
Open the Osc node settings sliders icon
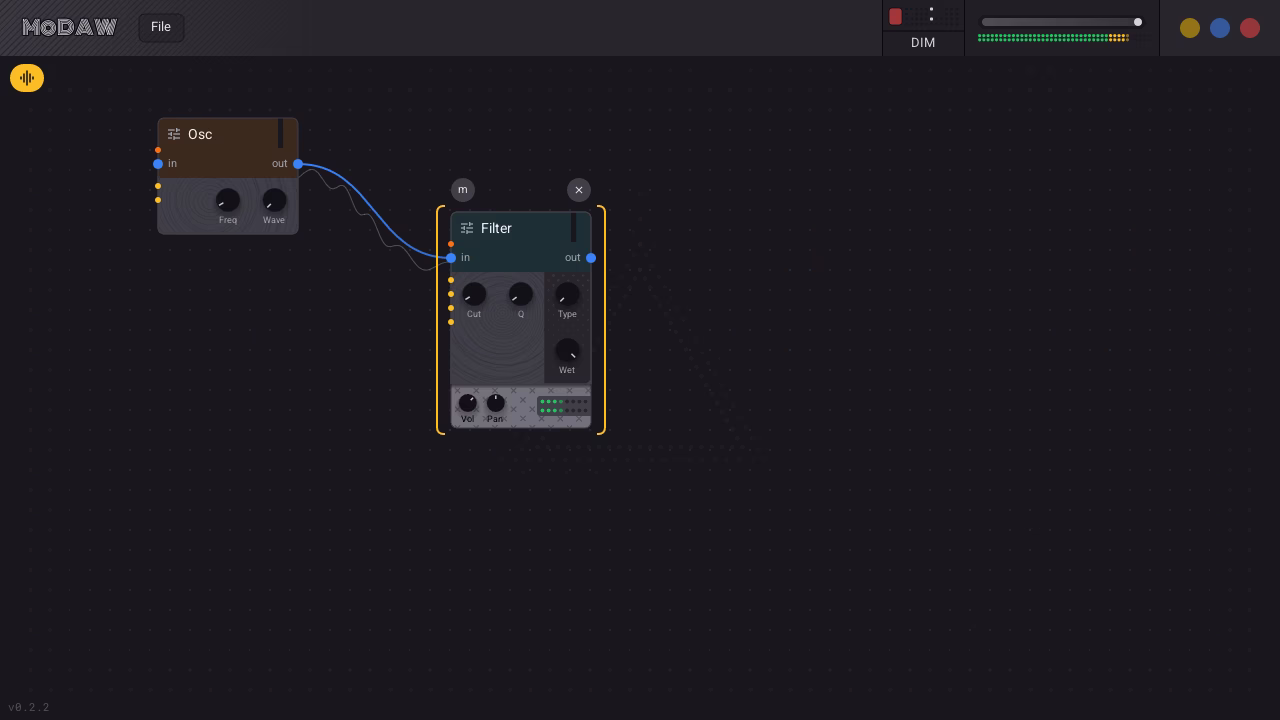(174, 134)
